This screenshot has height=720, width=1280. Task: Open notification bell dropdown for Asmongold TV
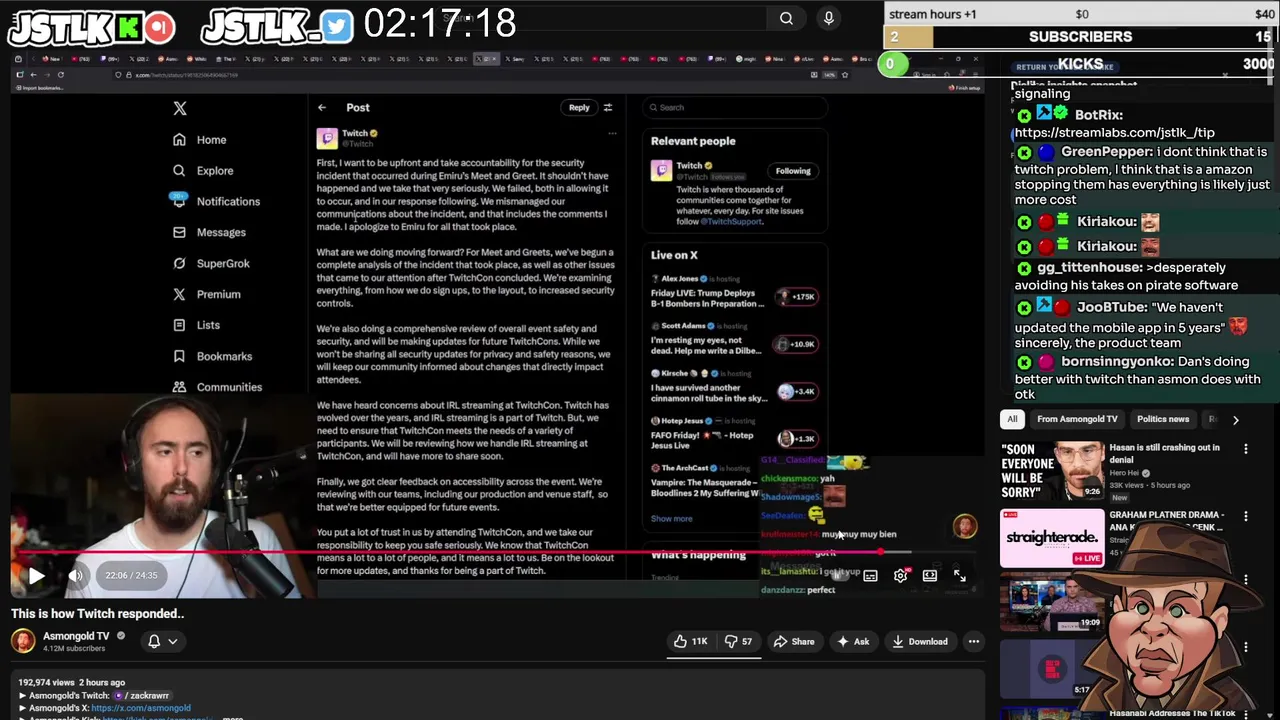tap(162, 641)
